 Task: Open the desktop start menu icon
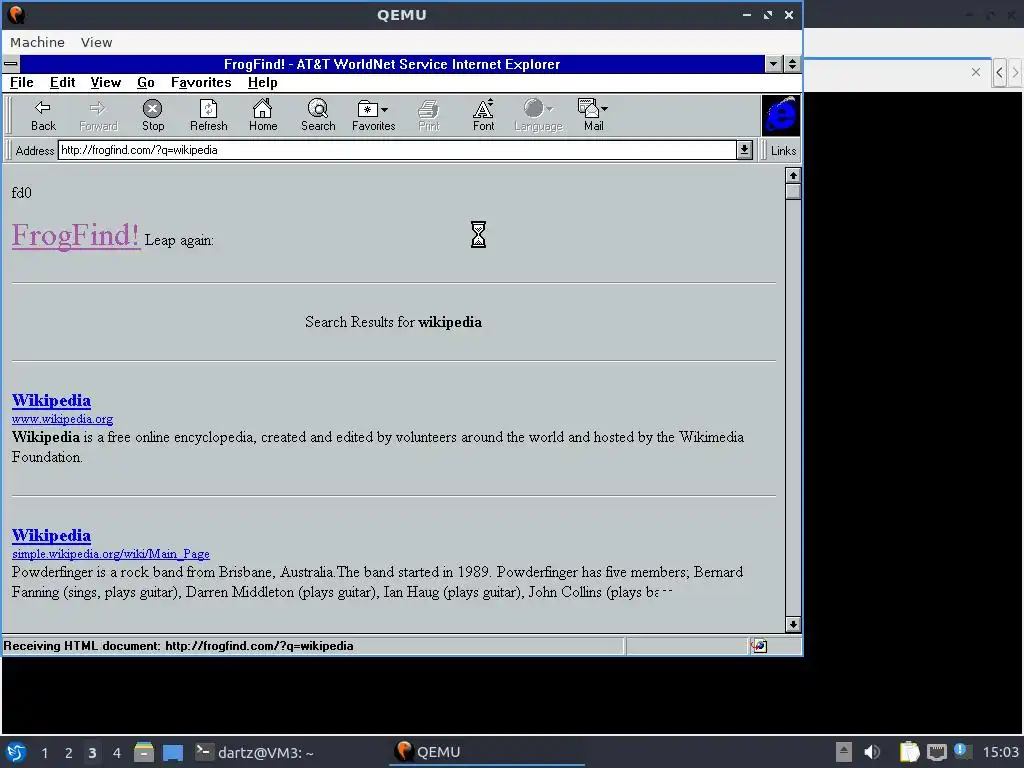pos(16,752)
